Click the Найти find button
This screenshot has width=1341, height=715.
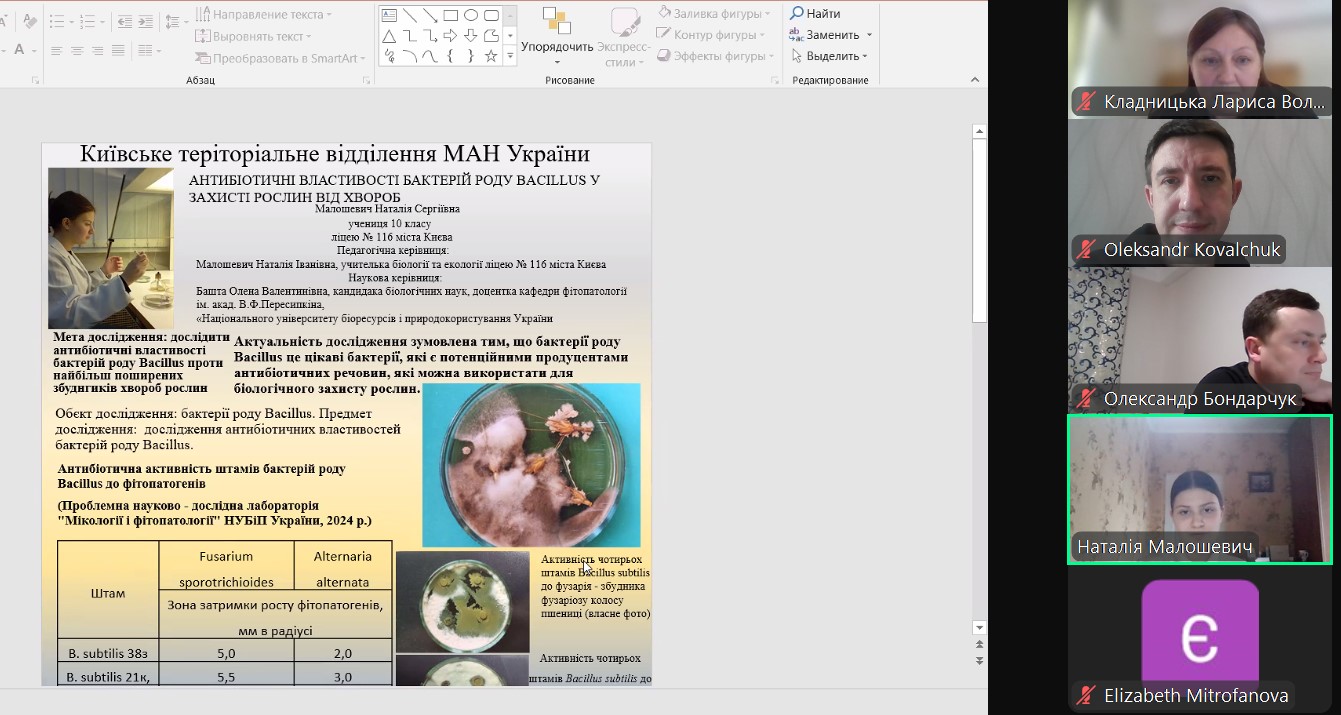[815, 14]
